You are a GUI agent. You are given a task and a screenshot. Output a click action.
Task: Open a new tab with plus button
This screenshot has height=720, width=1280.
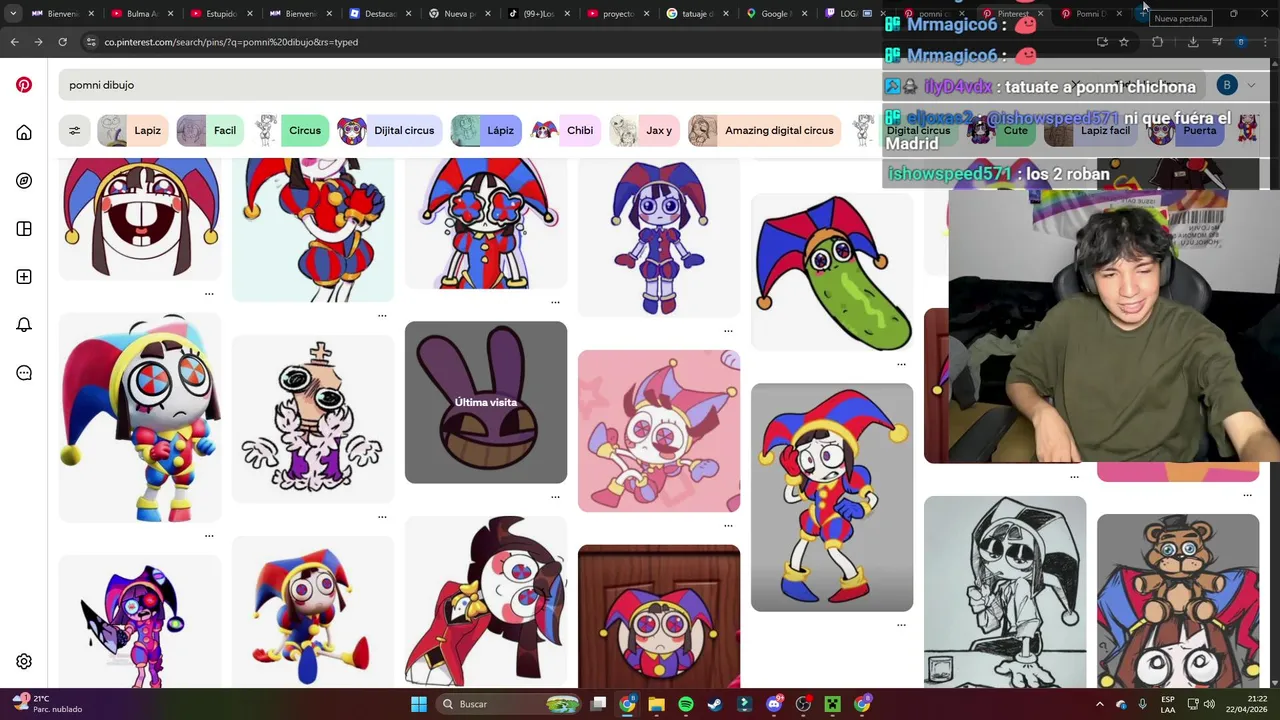click(x=1142, y=14)
